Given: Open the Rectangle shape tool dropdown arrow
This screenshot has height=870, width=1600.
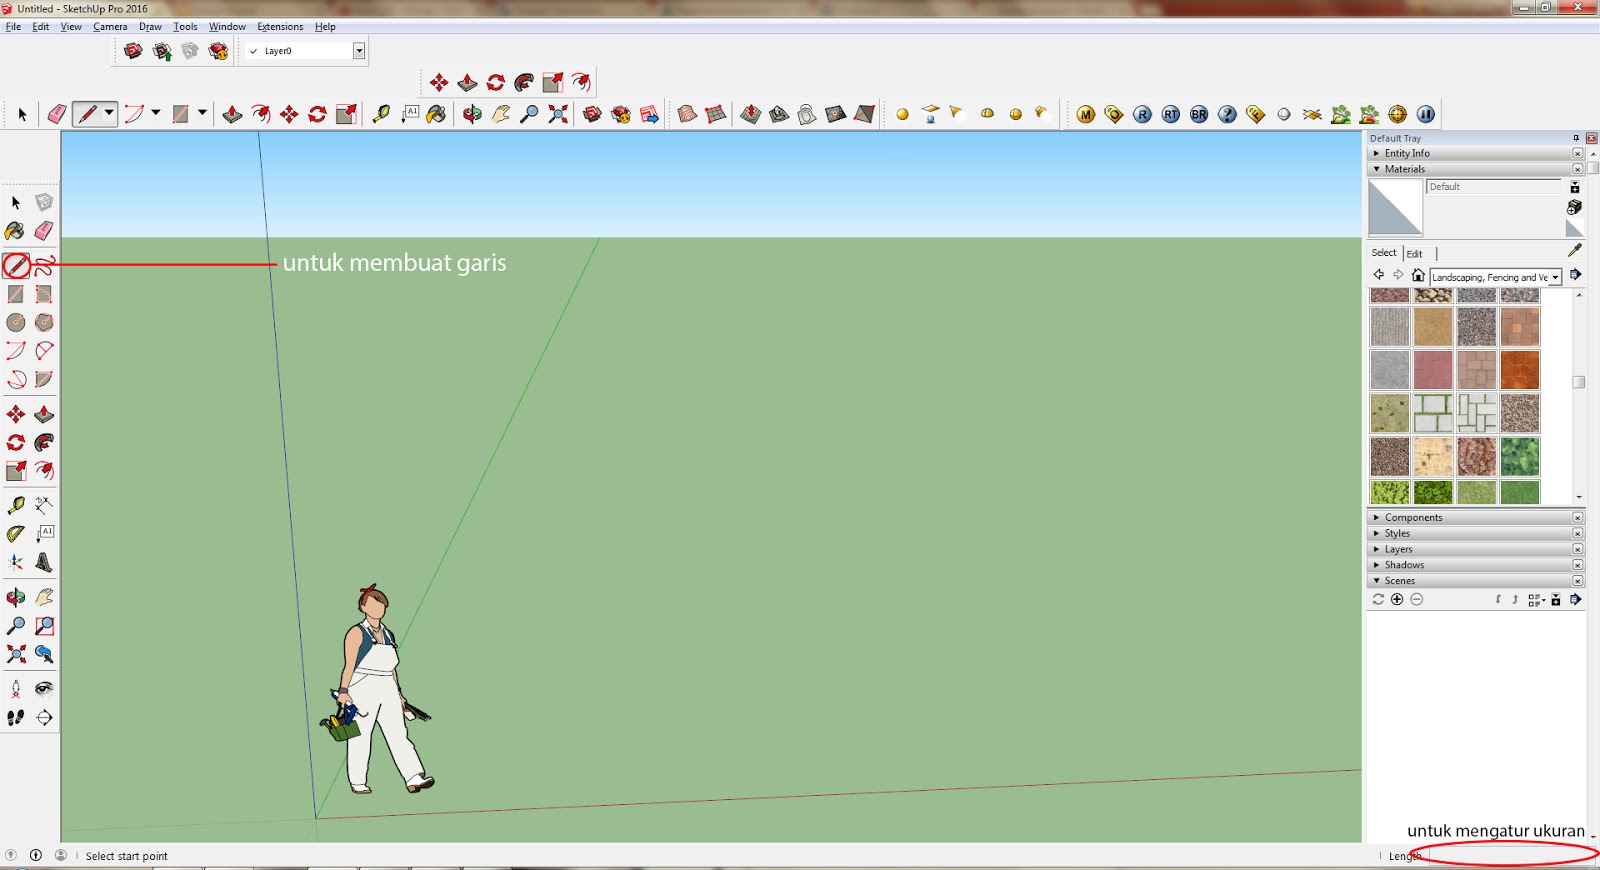Looking at the screenshot, I should click(202, 114).
